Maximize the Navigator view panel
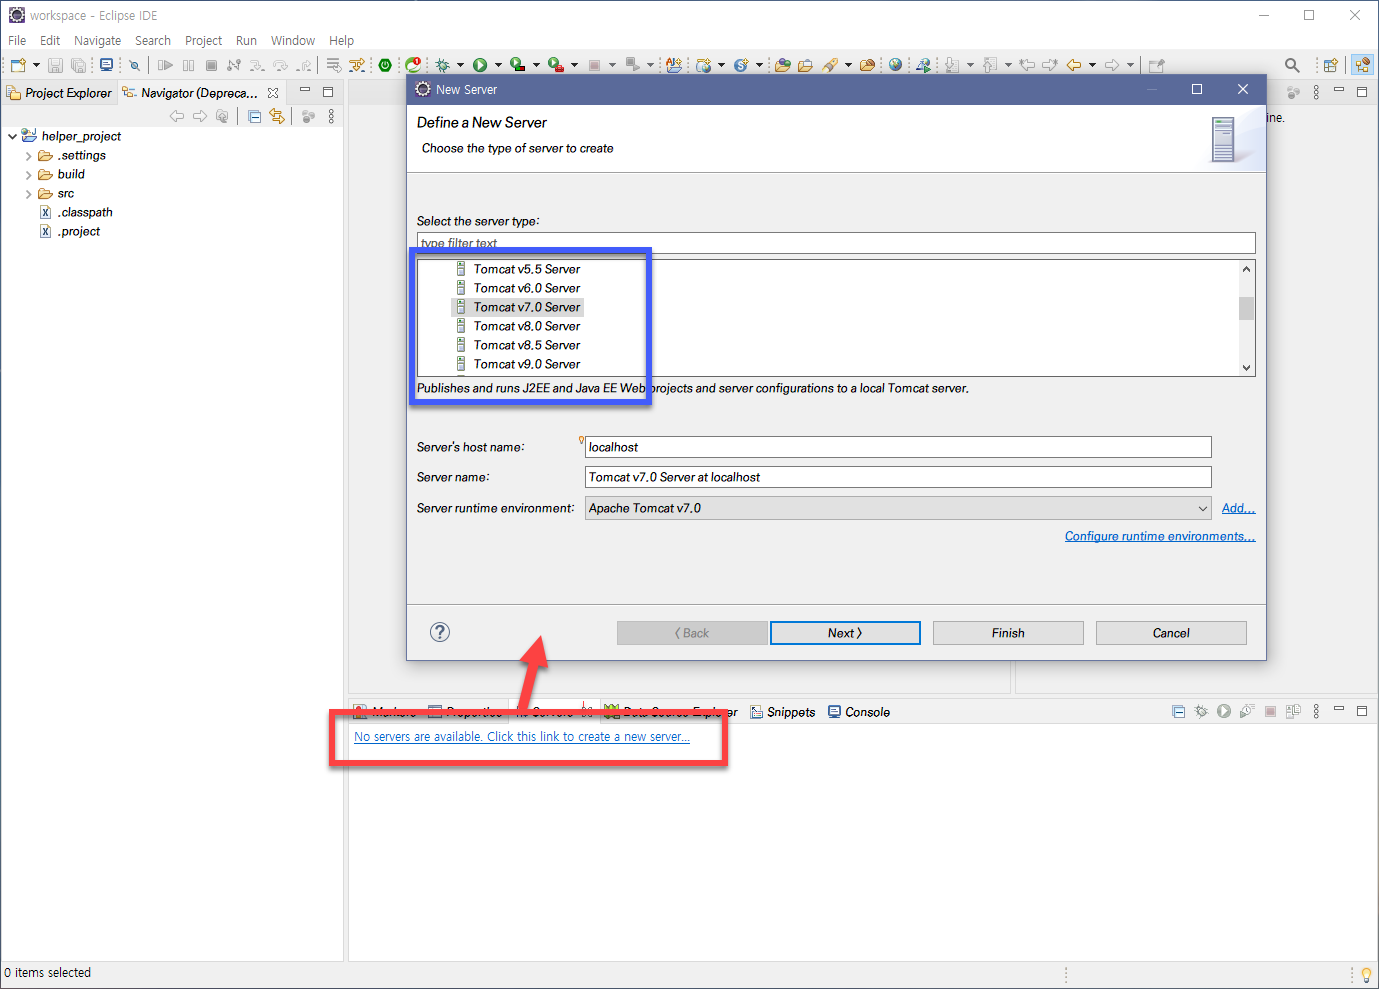The image size is (1379, 989). [327, 91]
